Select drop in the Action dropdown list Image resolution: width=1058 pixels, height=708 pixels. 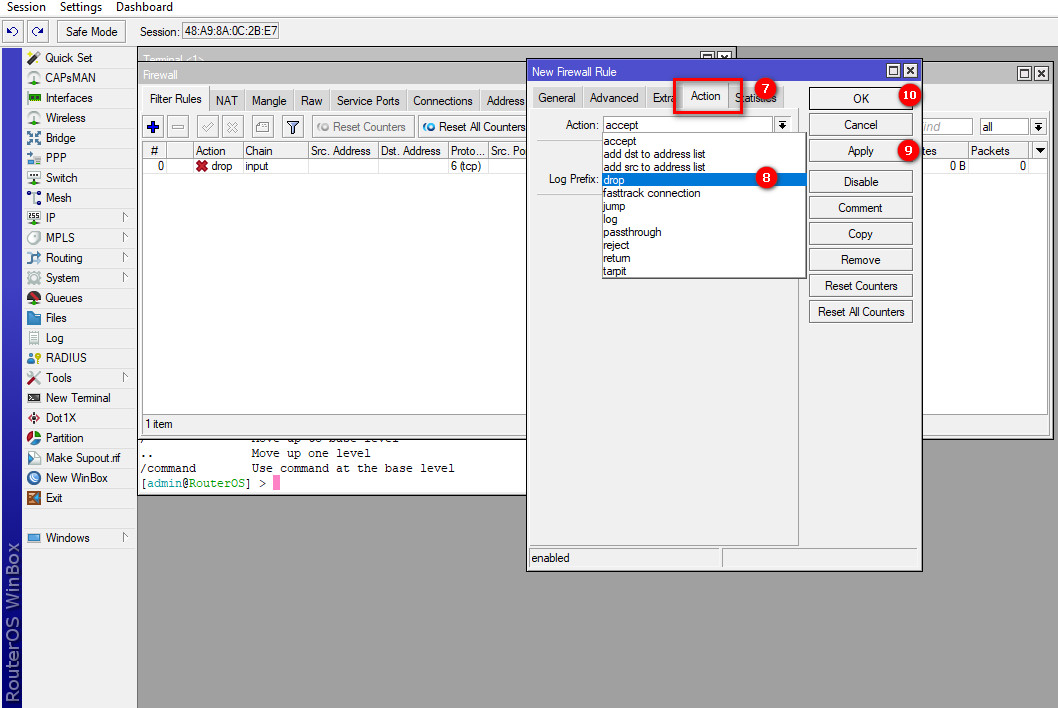(x=614, y=180)
